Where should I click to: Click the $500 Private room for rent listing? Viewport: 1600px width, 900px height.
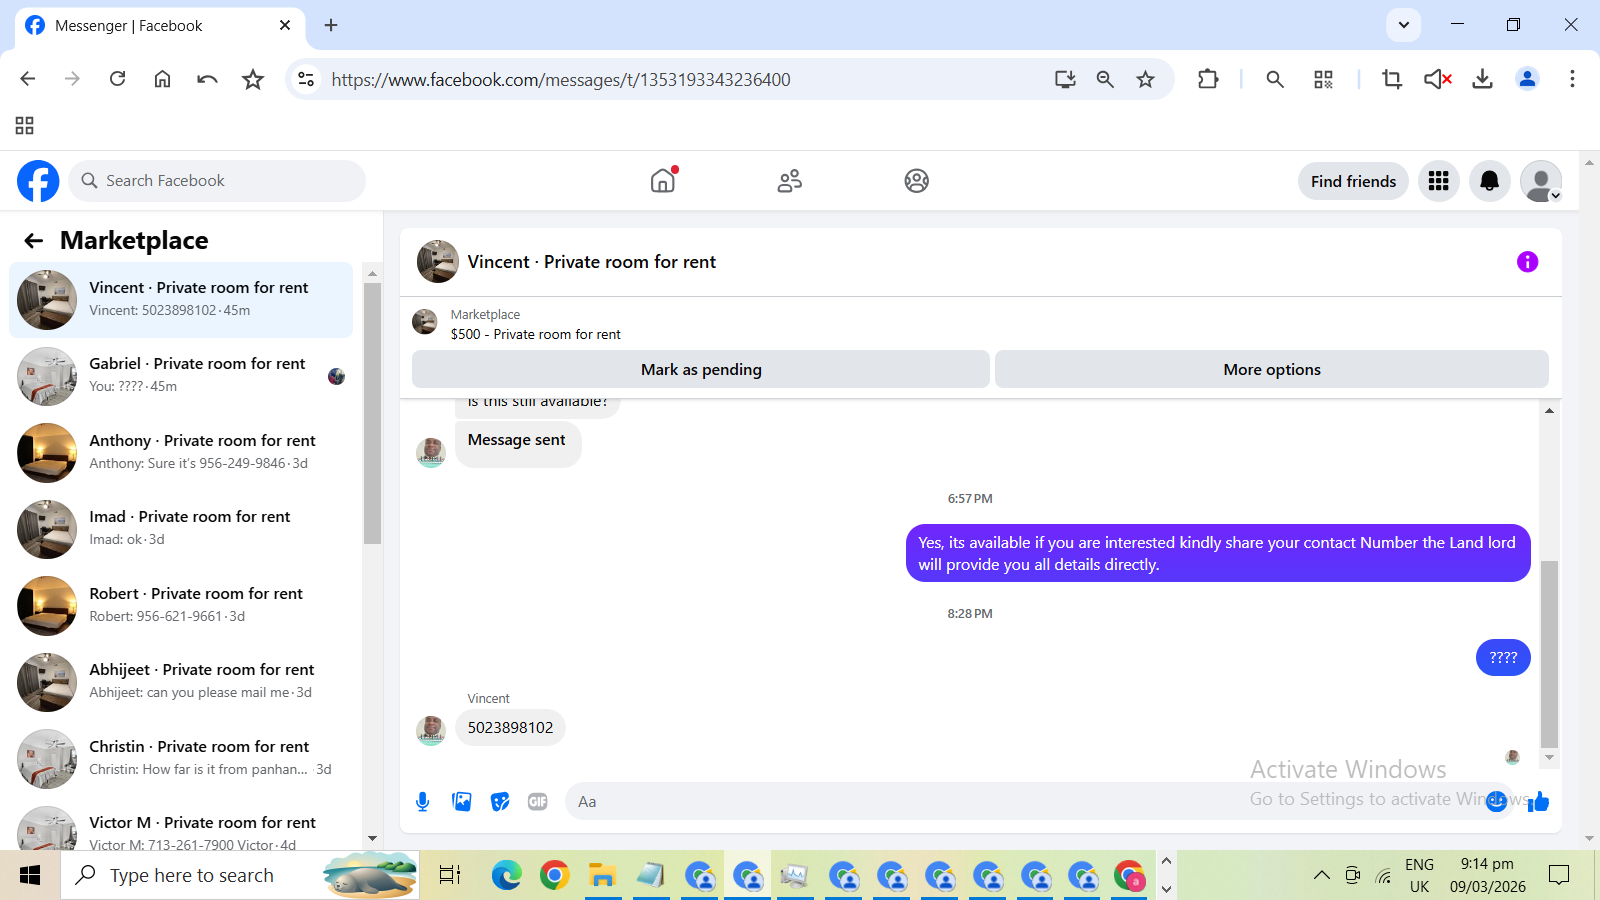pyautogui.click(x=535, y=334)
